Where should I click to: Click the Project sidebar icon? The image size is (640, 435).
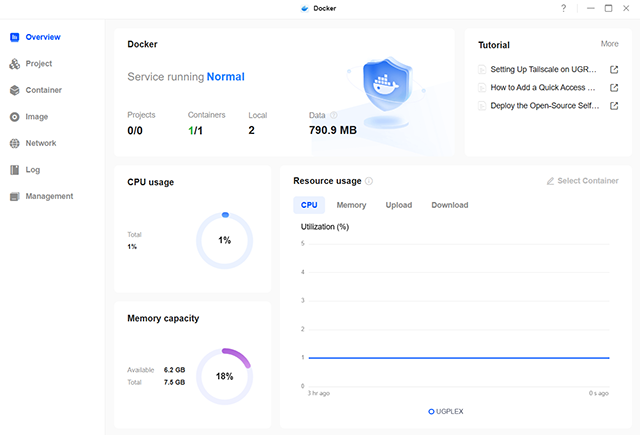pyautogui.click(x=15, y=64)
